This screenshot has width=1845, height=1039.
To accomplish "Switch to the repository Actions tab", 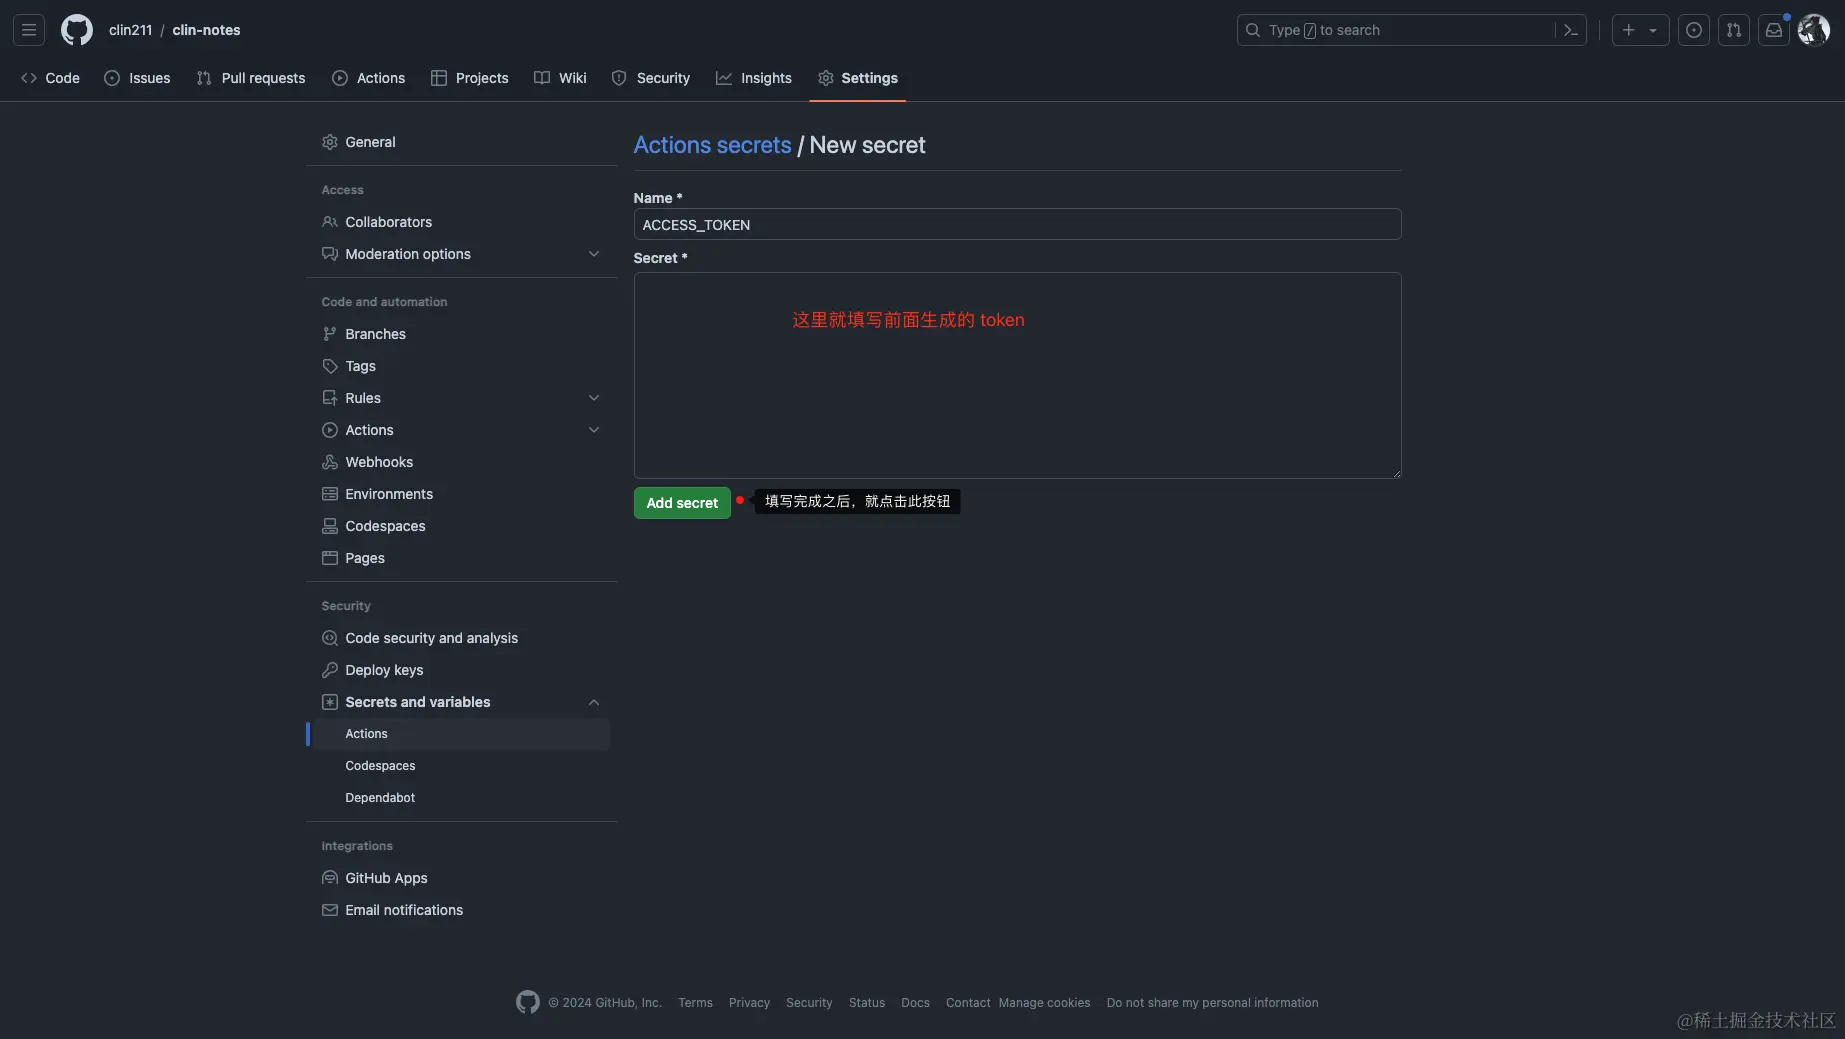I will tap(369, 78).
